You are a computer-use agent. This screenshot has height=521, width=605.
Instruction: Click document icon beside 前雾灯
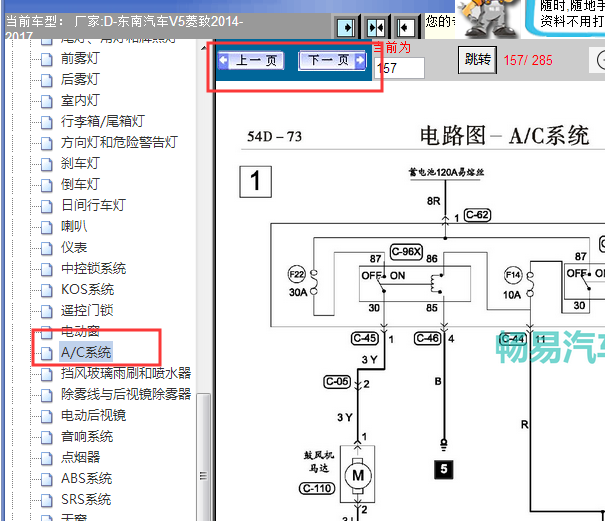[47, 59]
